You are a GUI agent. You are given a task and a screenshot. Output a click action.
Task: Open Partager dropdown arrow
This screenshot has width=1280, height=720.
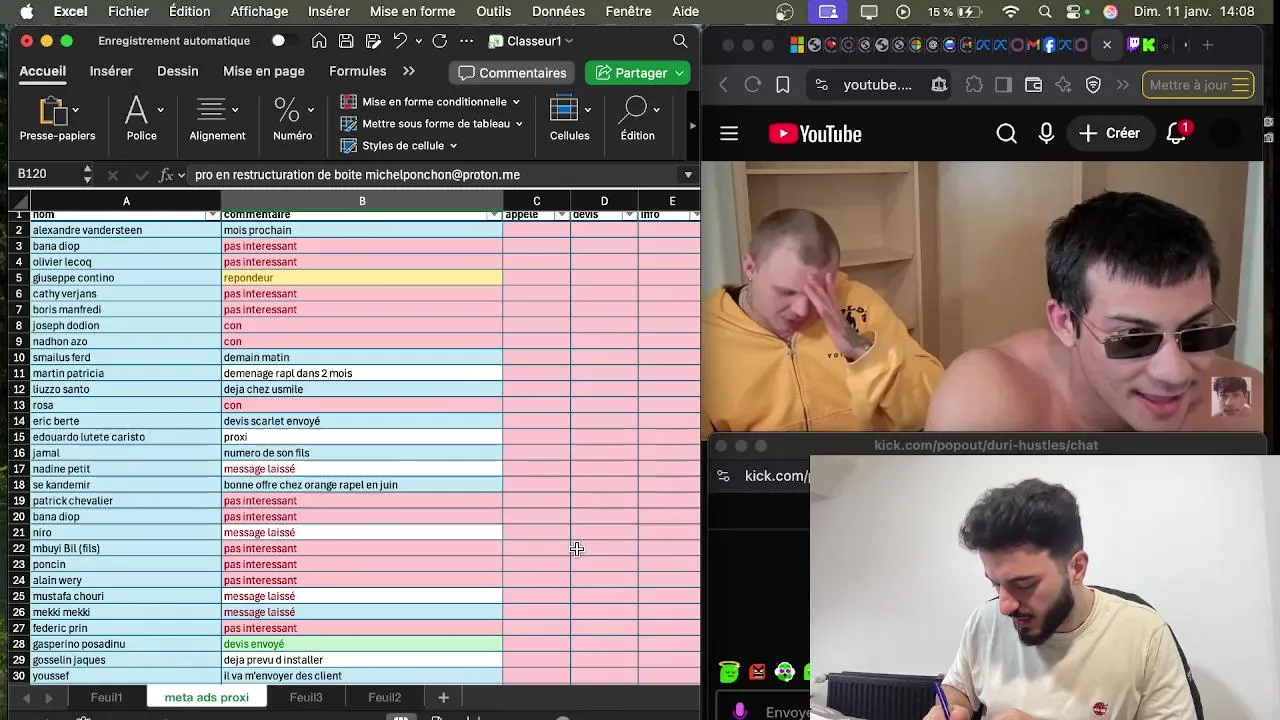click(x=680, y=73)
